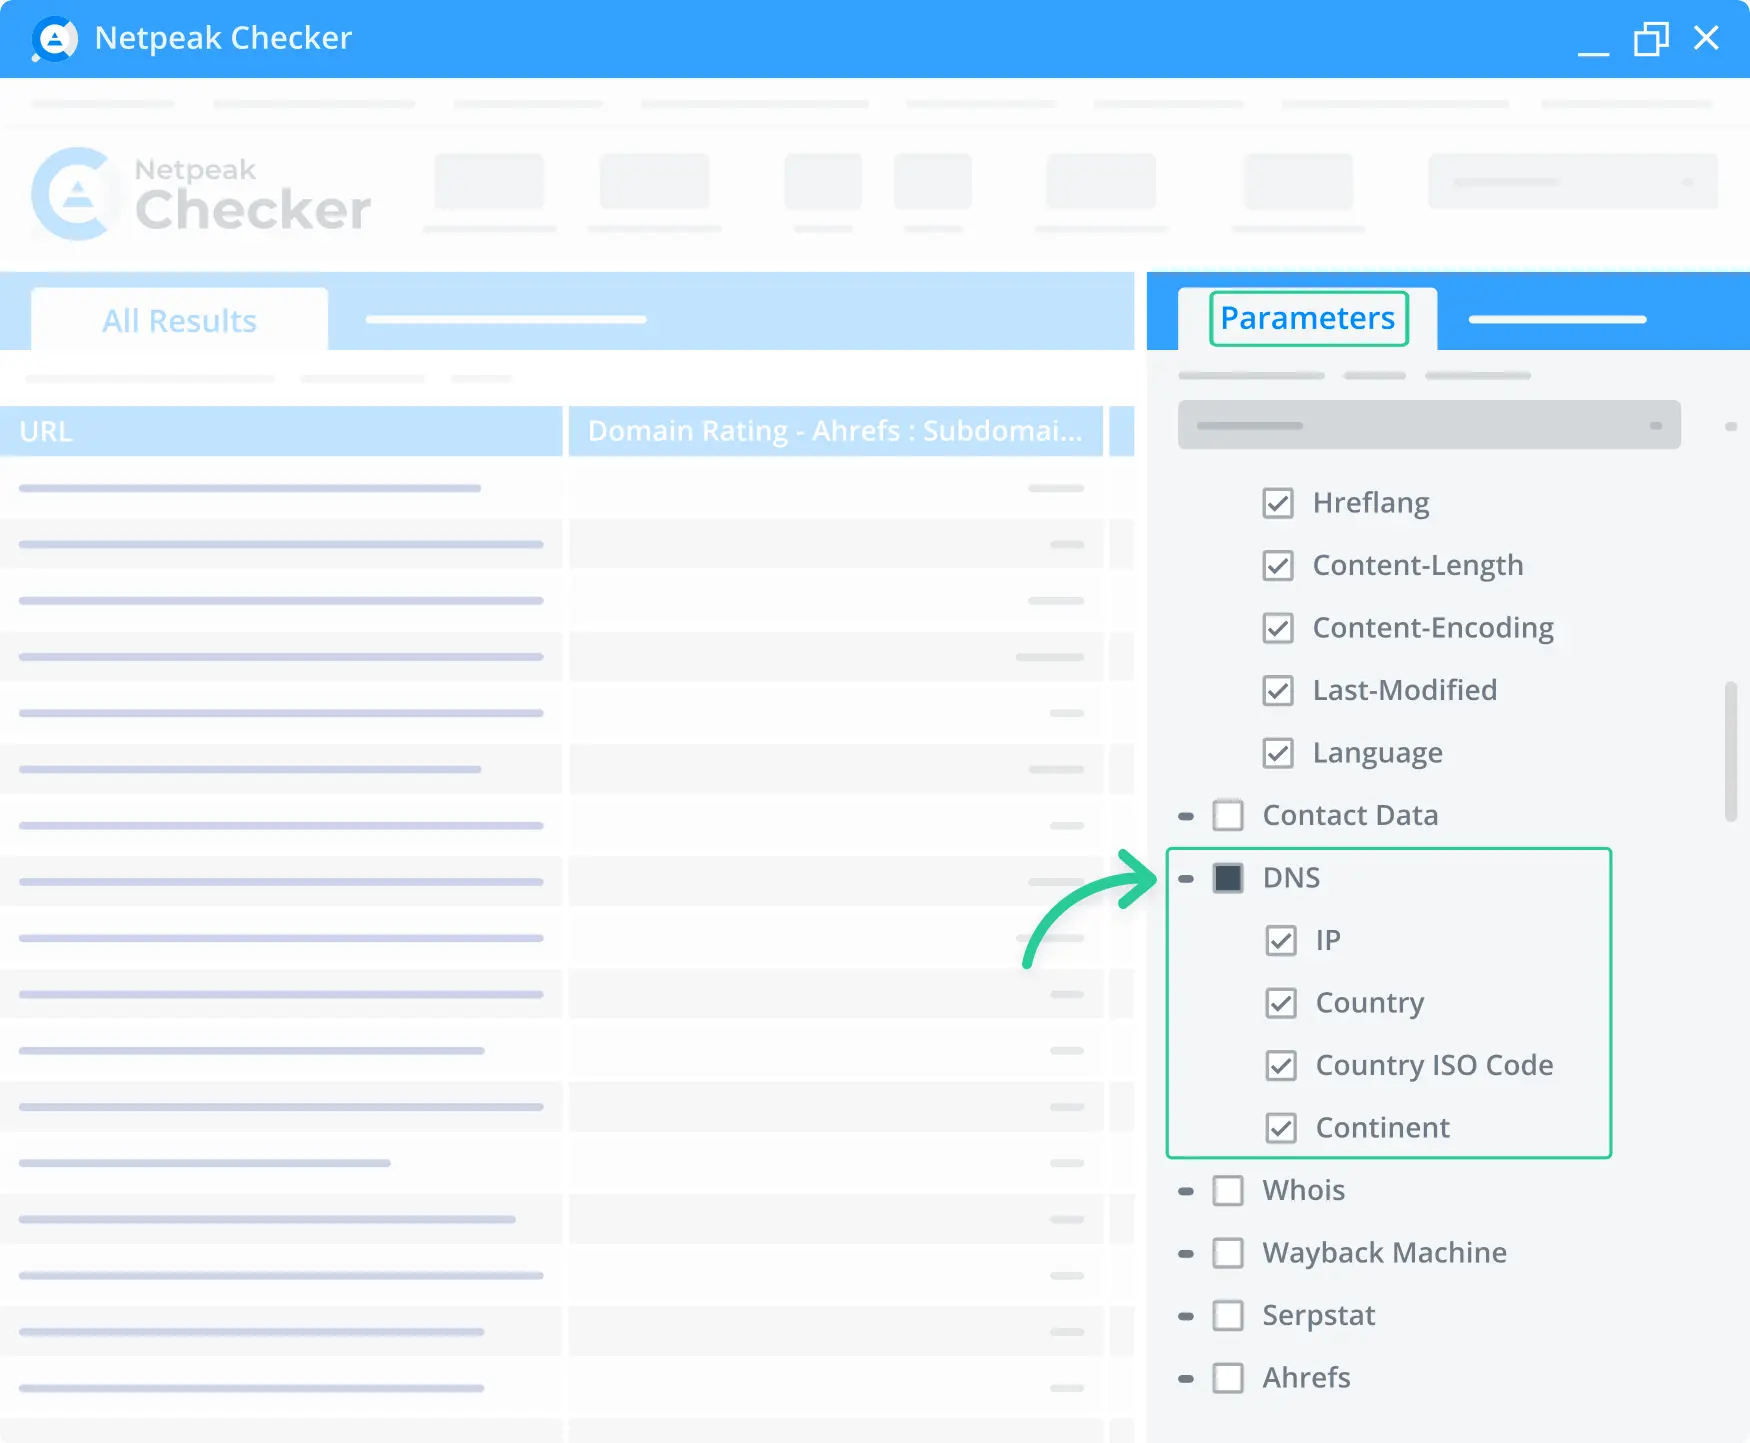Viewport: 1750px width, 1443px height.
Task: Toggle the Ahrefs group expander
Action: [x=1186, y=1379]
